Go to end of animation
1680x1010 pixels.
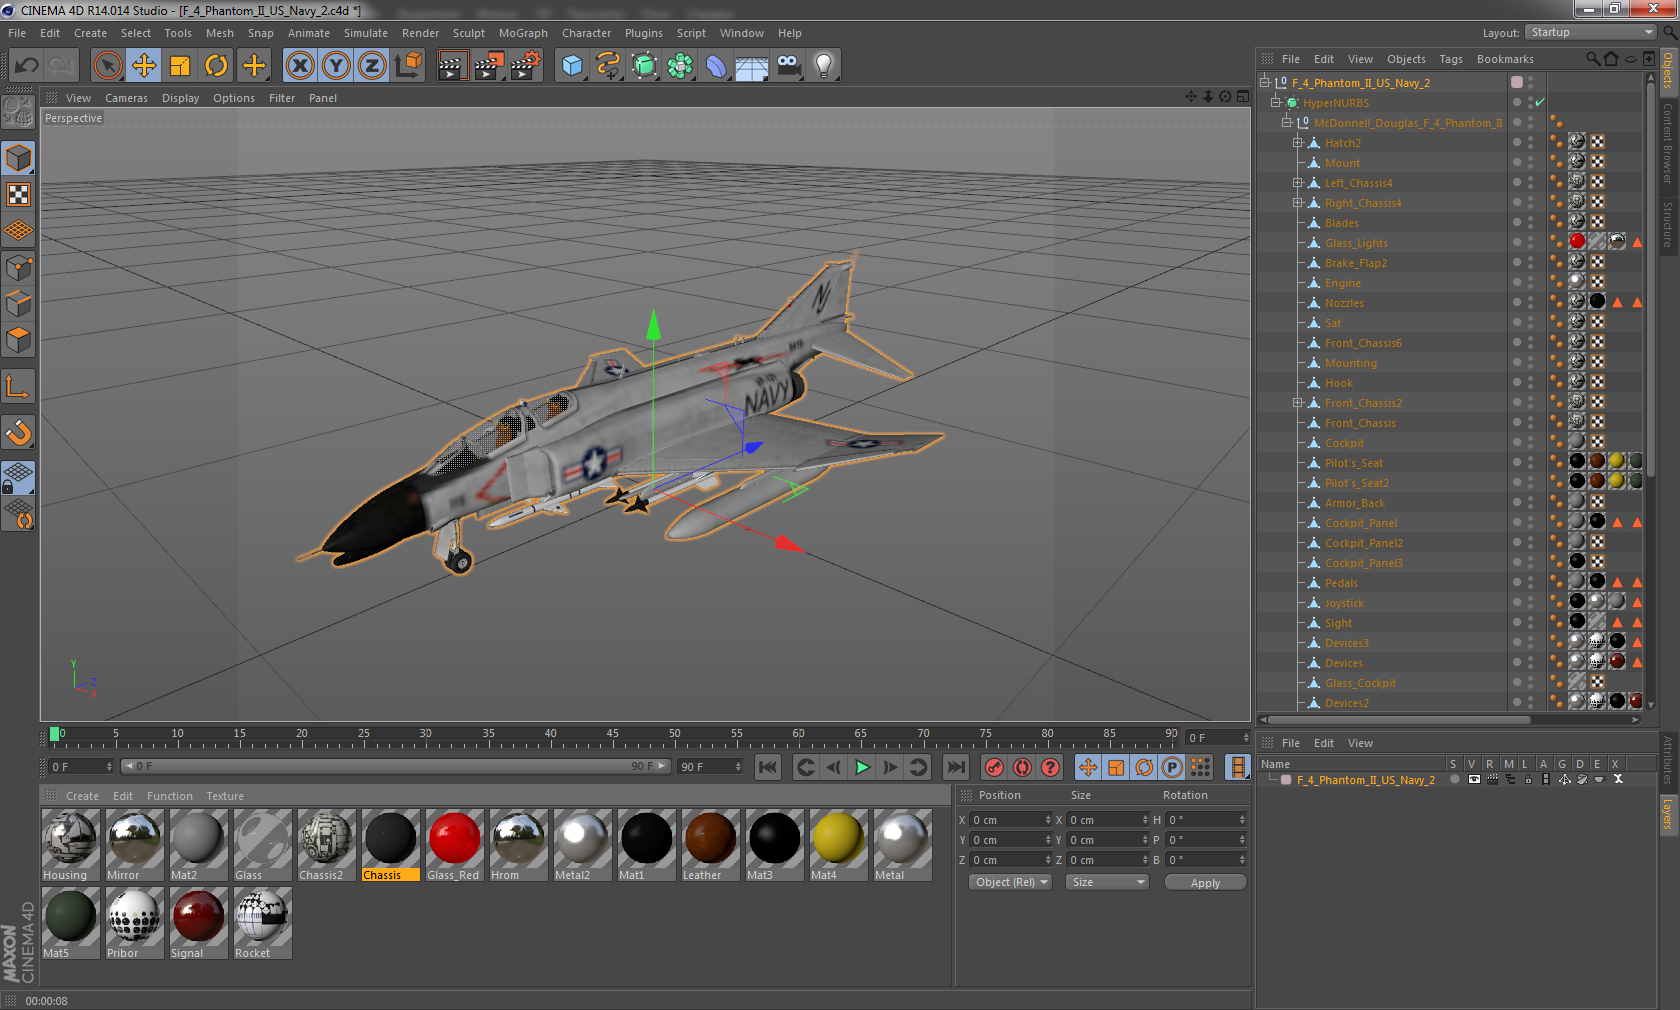pyautogui.click(x=956, y=767)
